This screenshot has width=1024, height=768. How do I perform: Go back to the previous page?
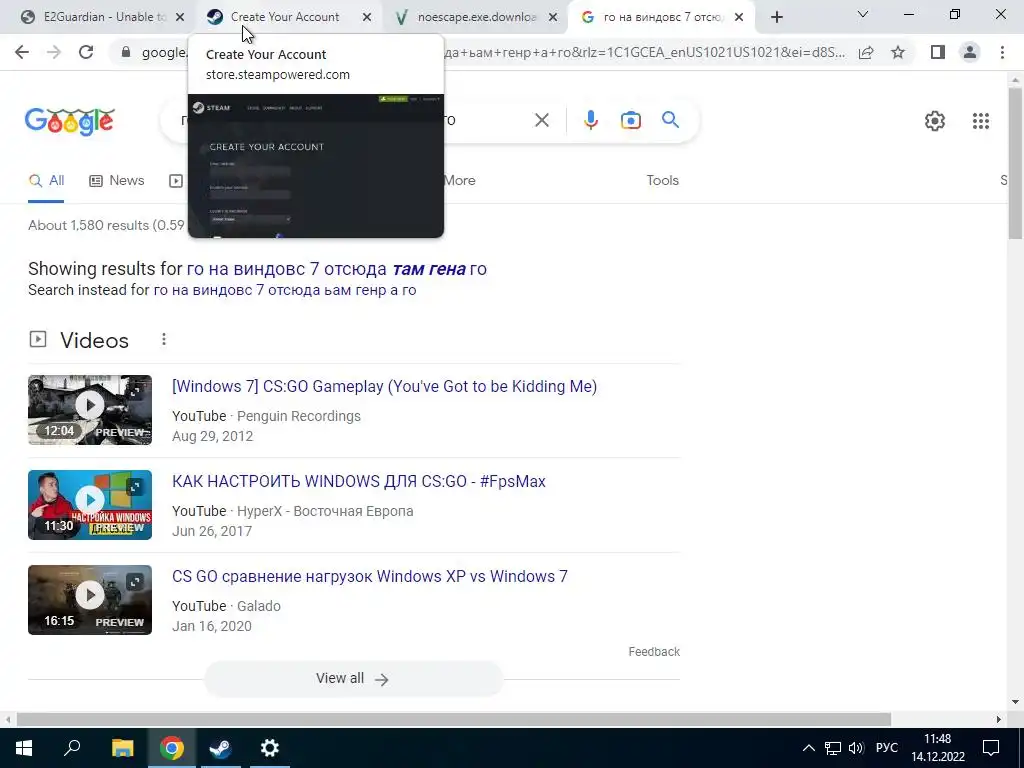pos(22,52)
